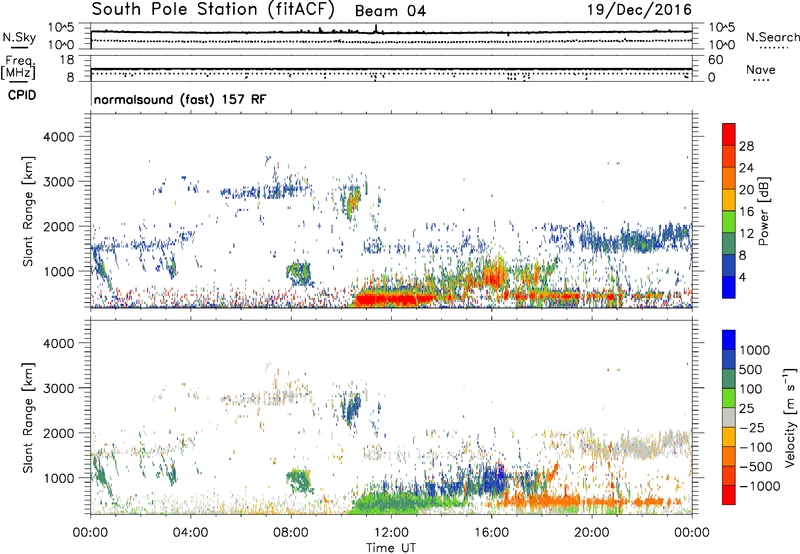Click the '08:00' time axis tick label
Viewport: 800px width, 554px height.
point(291,533)
